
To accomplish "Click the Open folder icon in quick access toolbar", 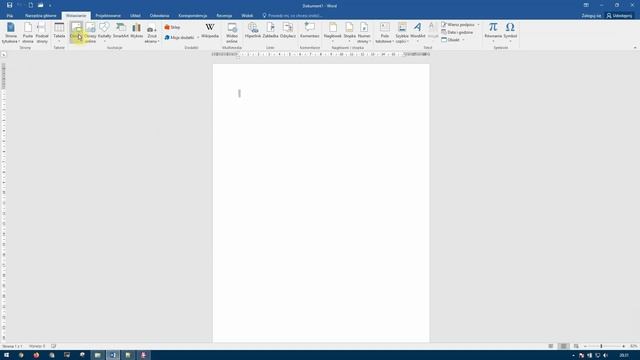I will 40,5.
